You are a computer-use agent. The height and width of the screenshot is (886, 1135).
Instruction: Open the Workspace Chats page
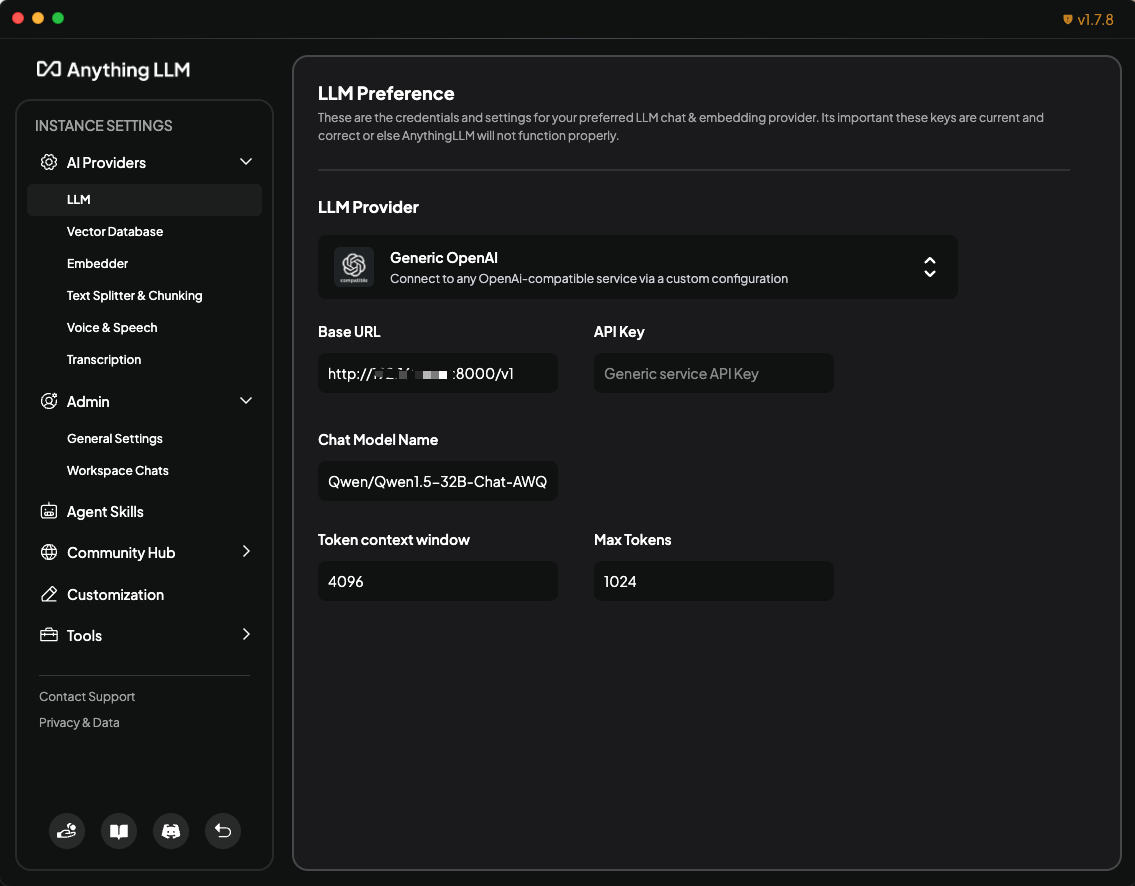(117, 470)
